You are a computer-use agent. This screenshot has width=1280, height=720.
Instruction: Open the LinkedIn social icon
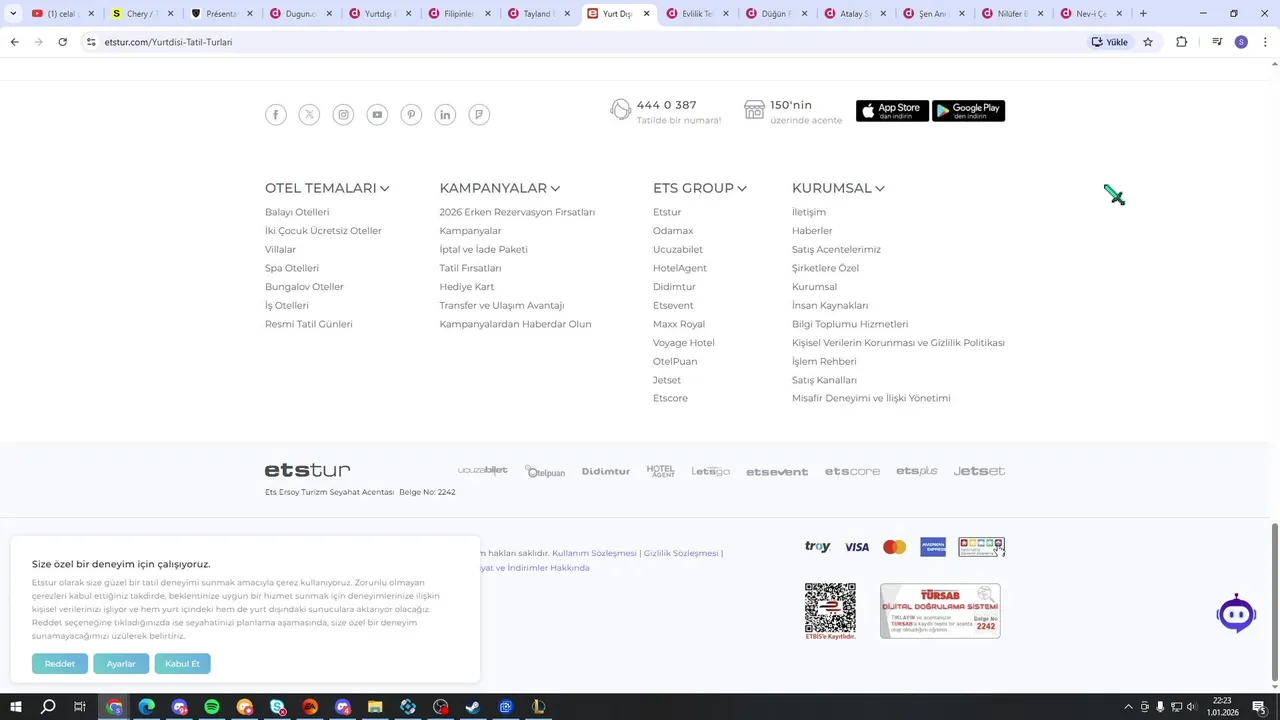click(445, 115)
